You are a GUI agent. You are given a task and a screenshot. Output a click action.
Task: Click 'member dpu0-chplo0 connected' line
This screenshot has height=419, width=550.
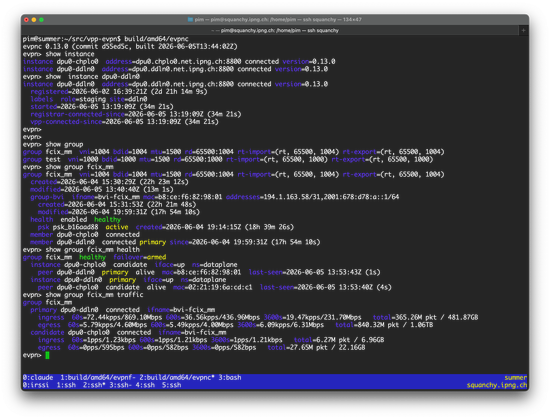click(x=85, y=235)
